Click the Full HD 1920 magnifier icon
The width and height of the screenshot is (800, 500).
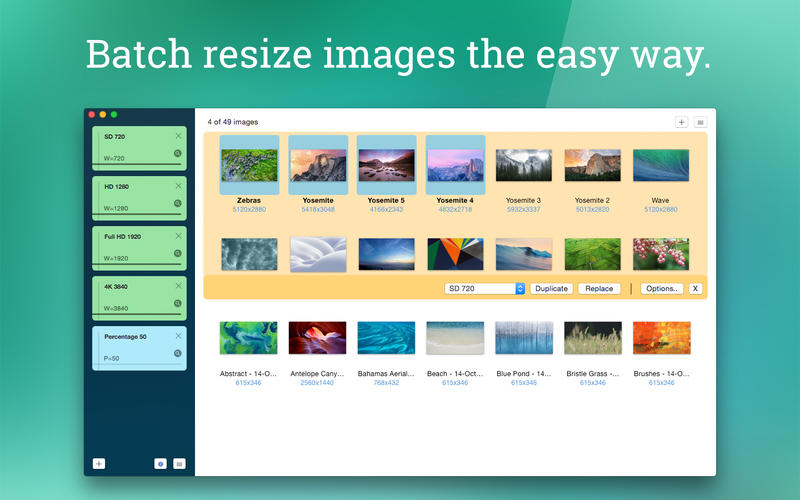178,253
